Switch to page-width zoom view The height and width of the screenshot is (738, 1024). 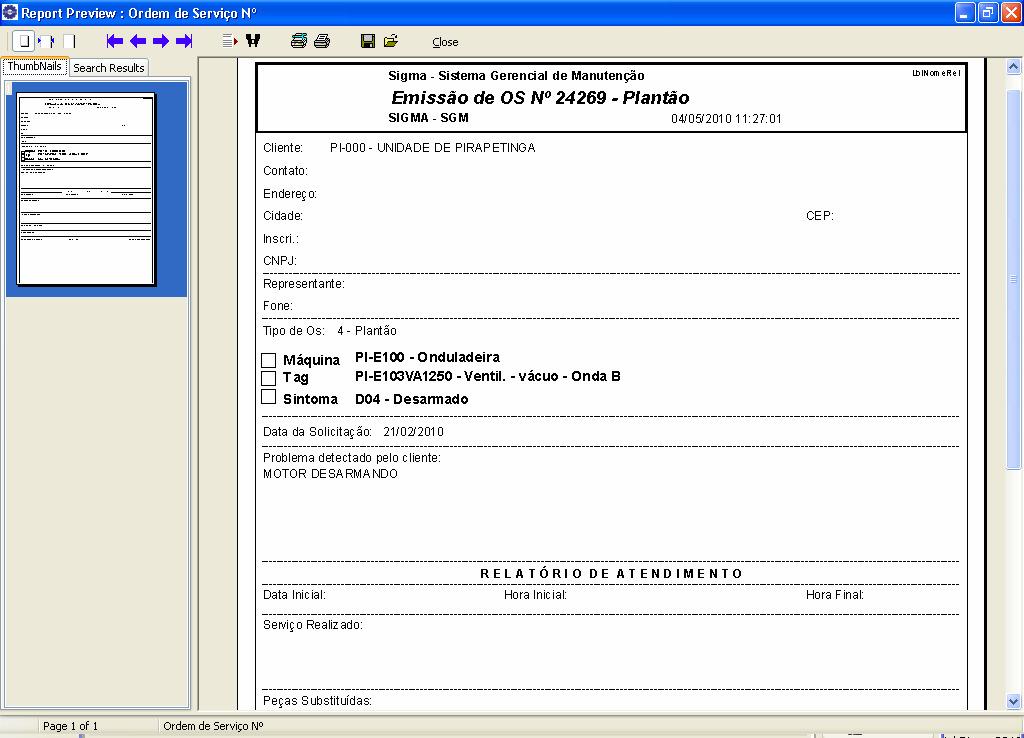point(46,41)
